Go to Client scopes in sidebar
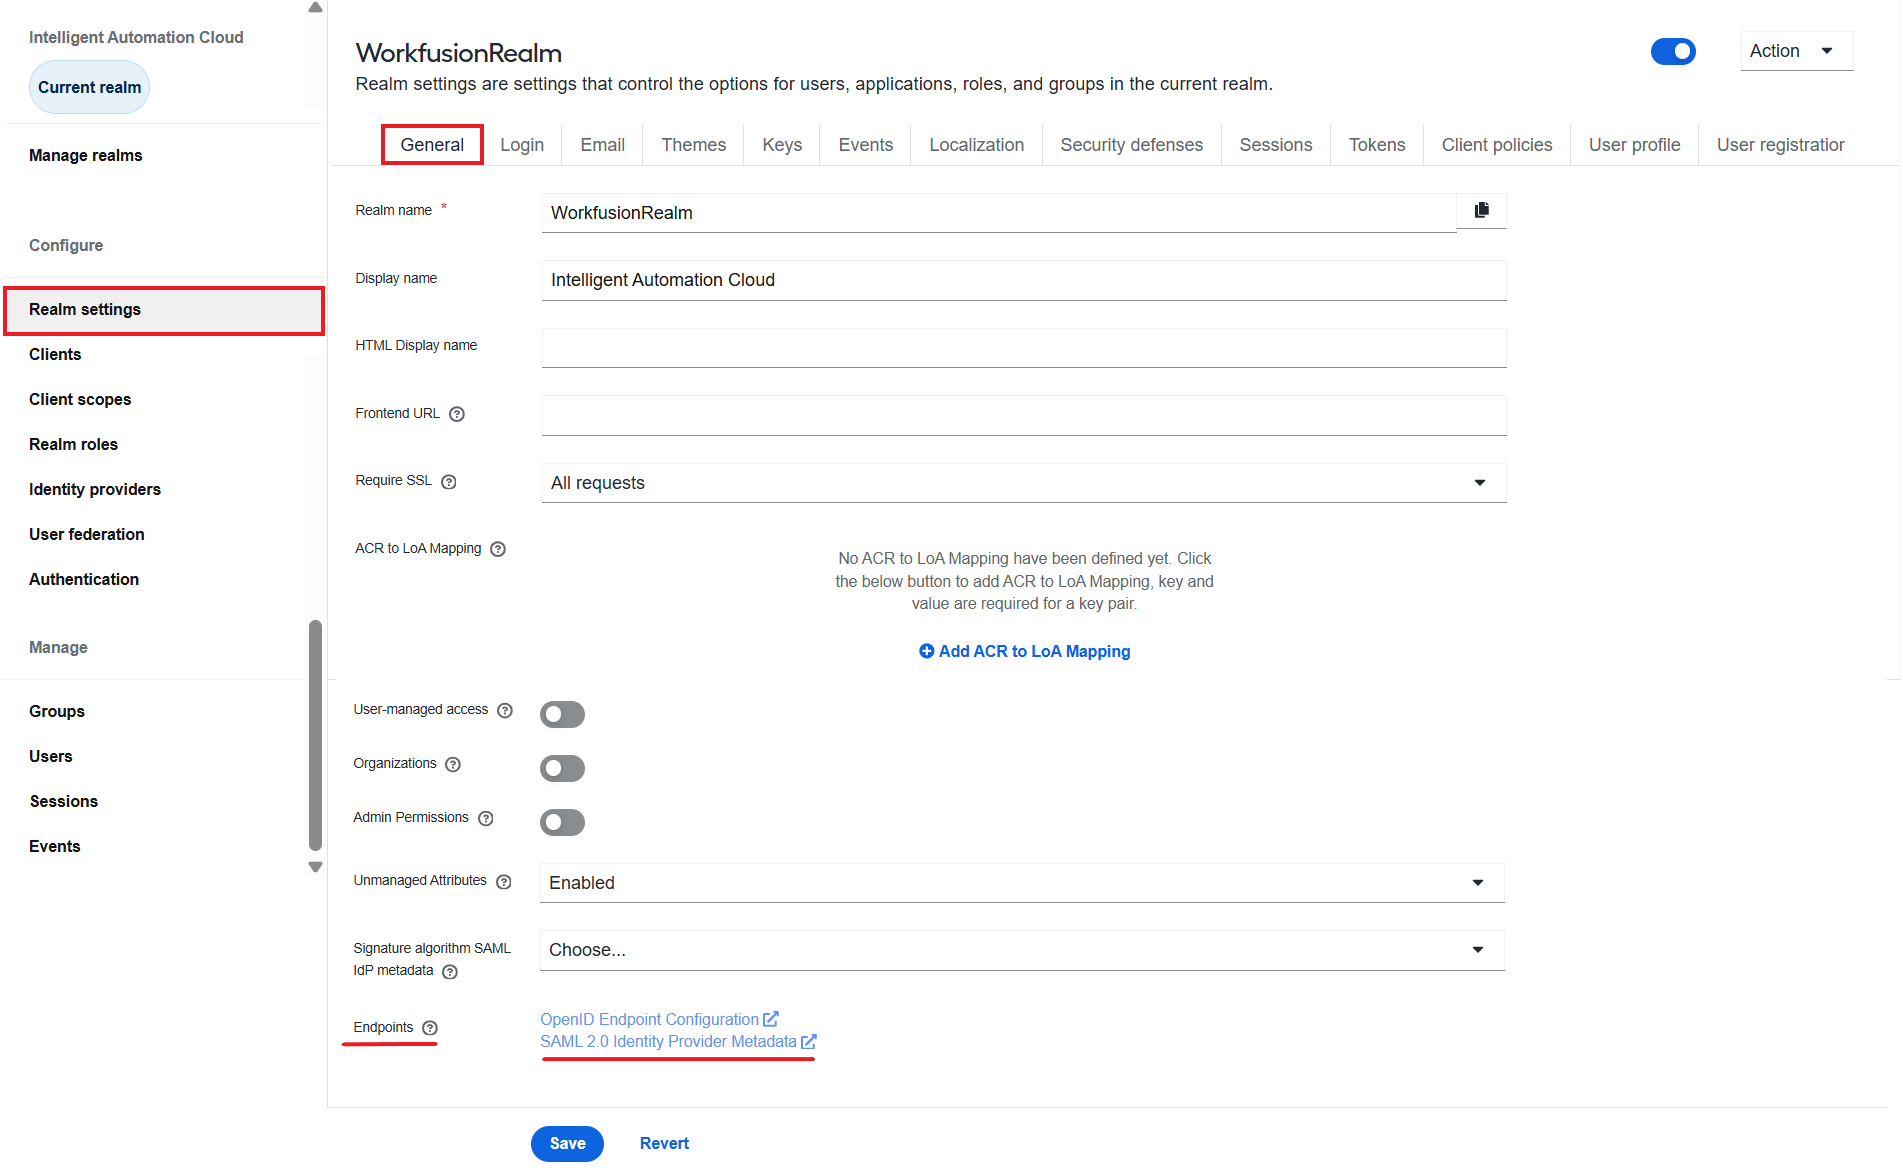Image resolution: width=1903 pixels, height=1172 pixels. (80, 400)
